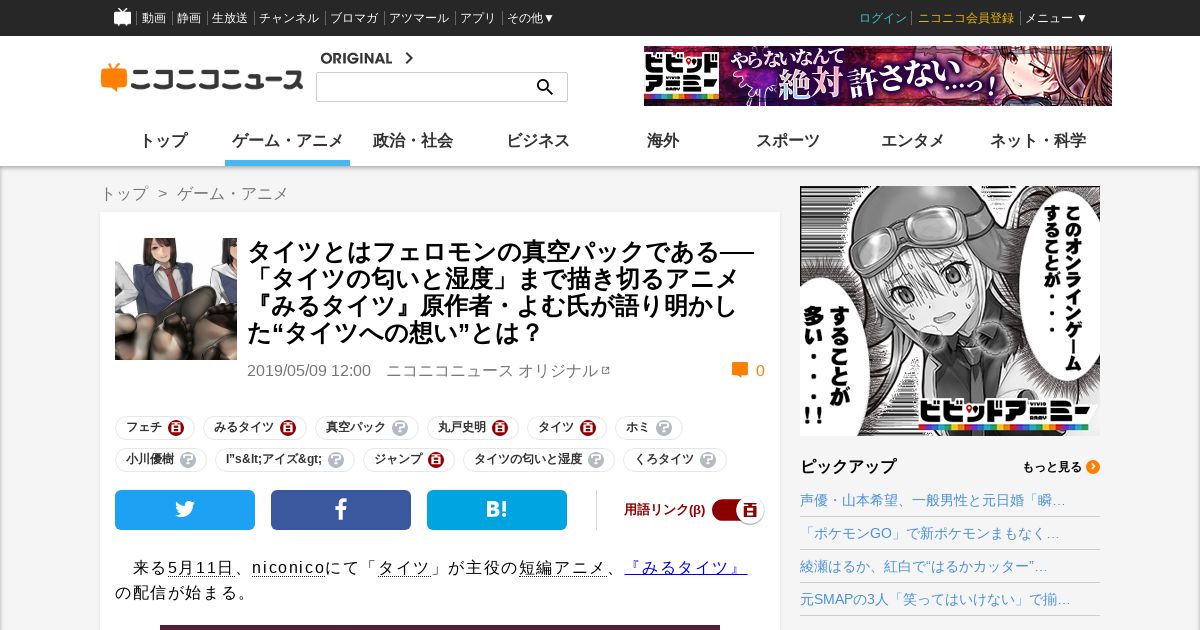1200x630 pixels.
Task: Open the comment bubble icon
Action: pos(740,370)
